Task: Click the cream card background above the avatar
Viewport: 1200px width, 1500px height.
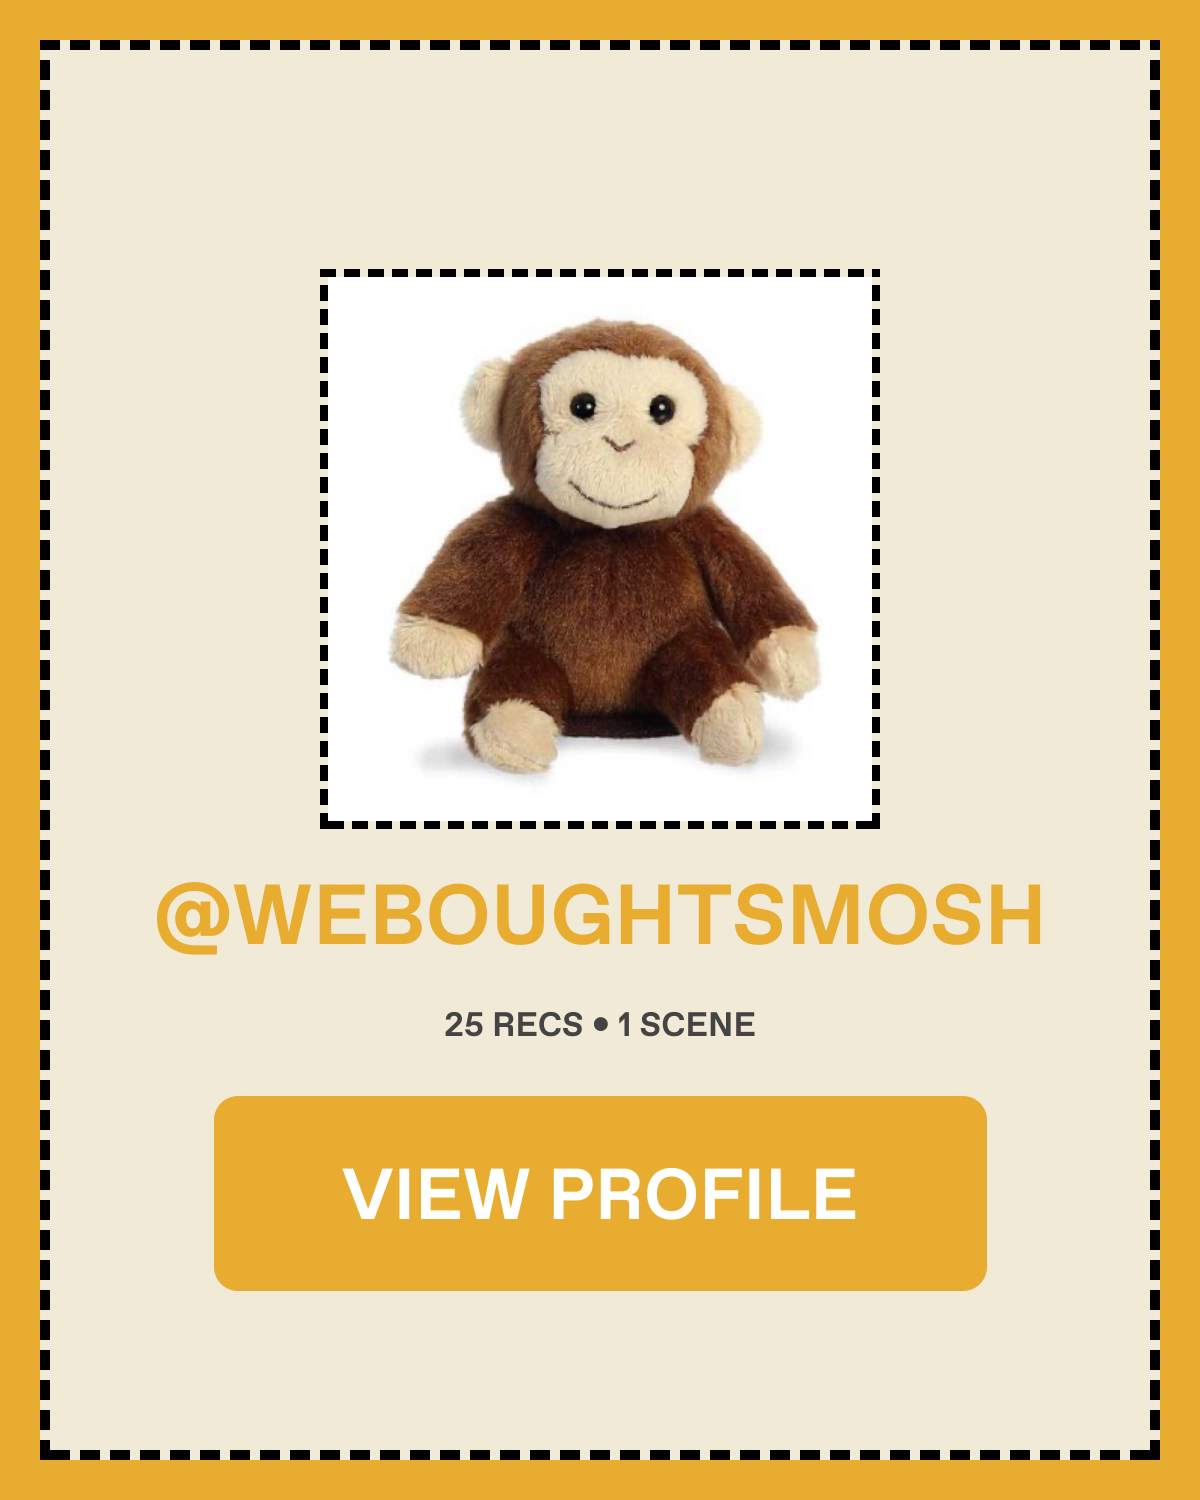Action: [x=600, y=160]
